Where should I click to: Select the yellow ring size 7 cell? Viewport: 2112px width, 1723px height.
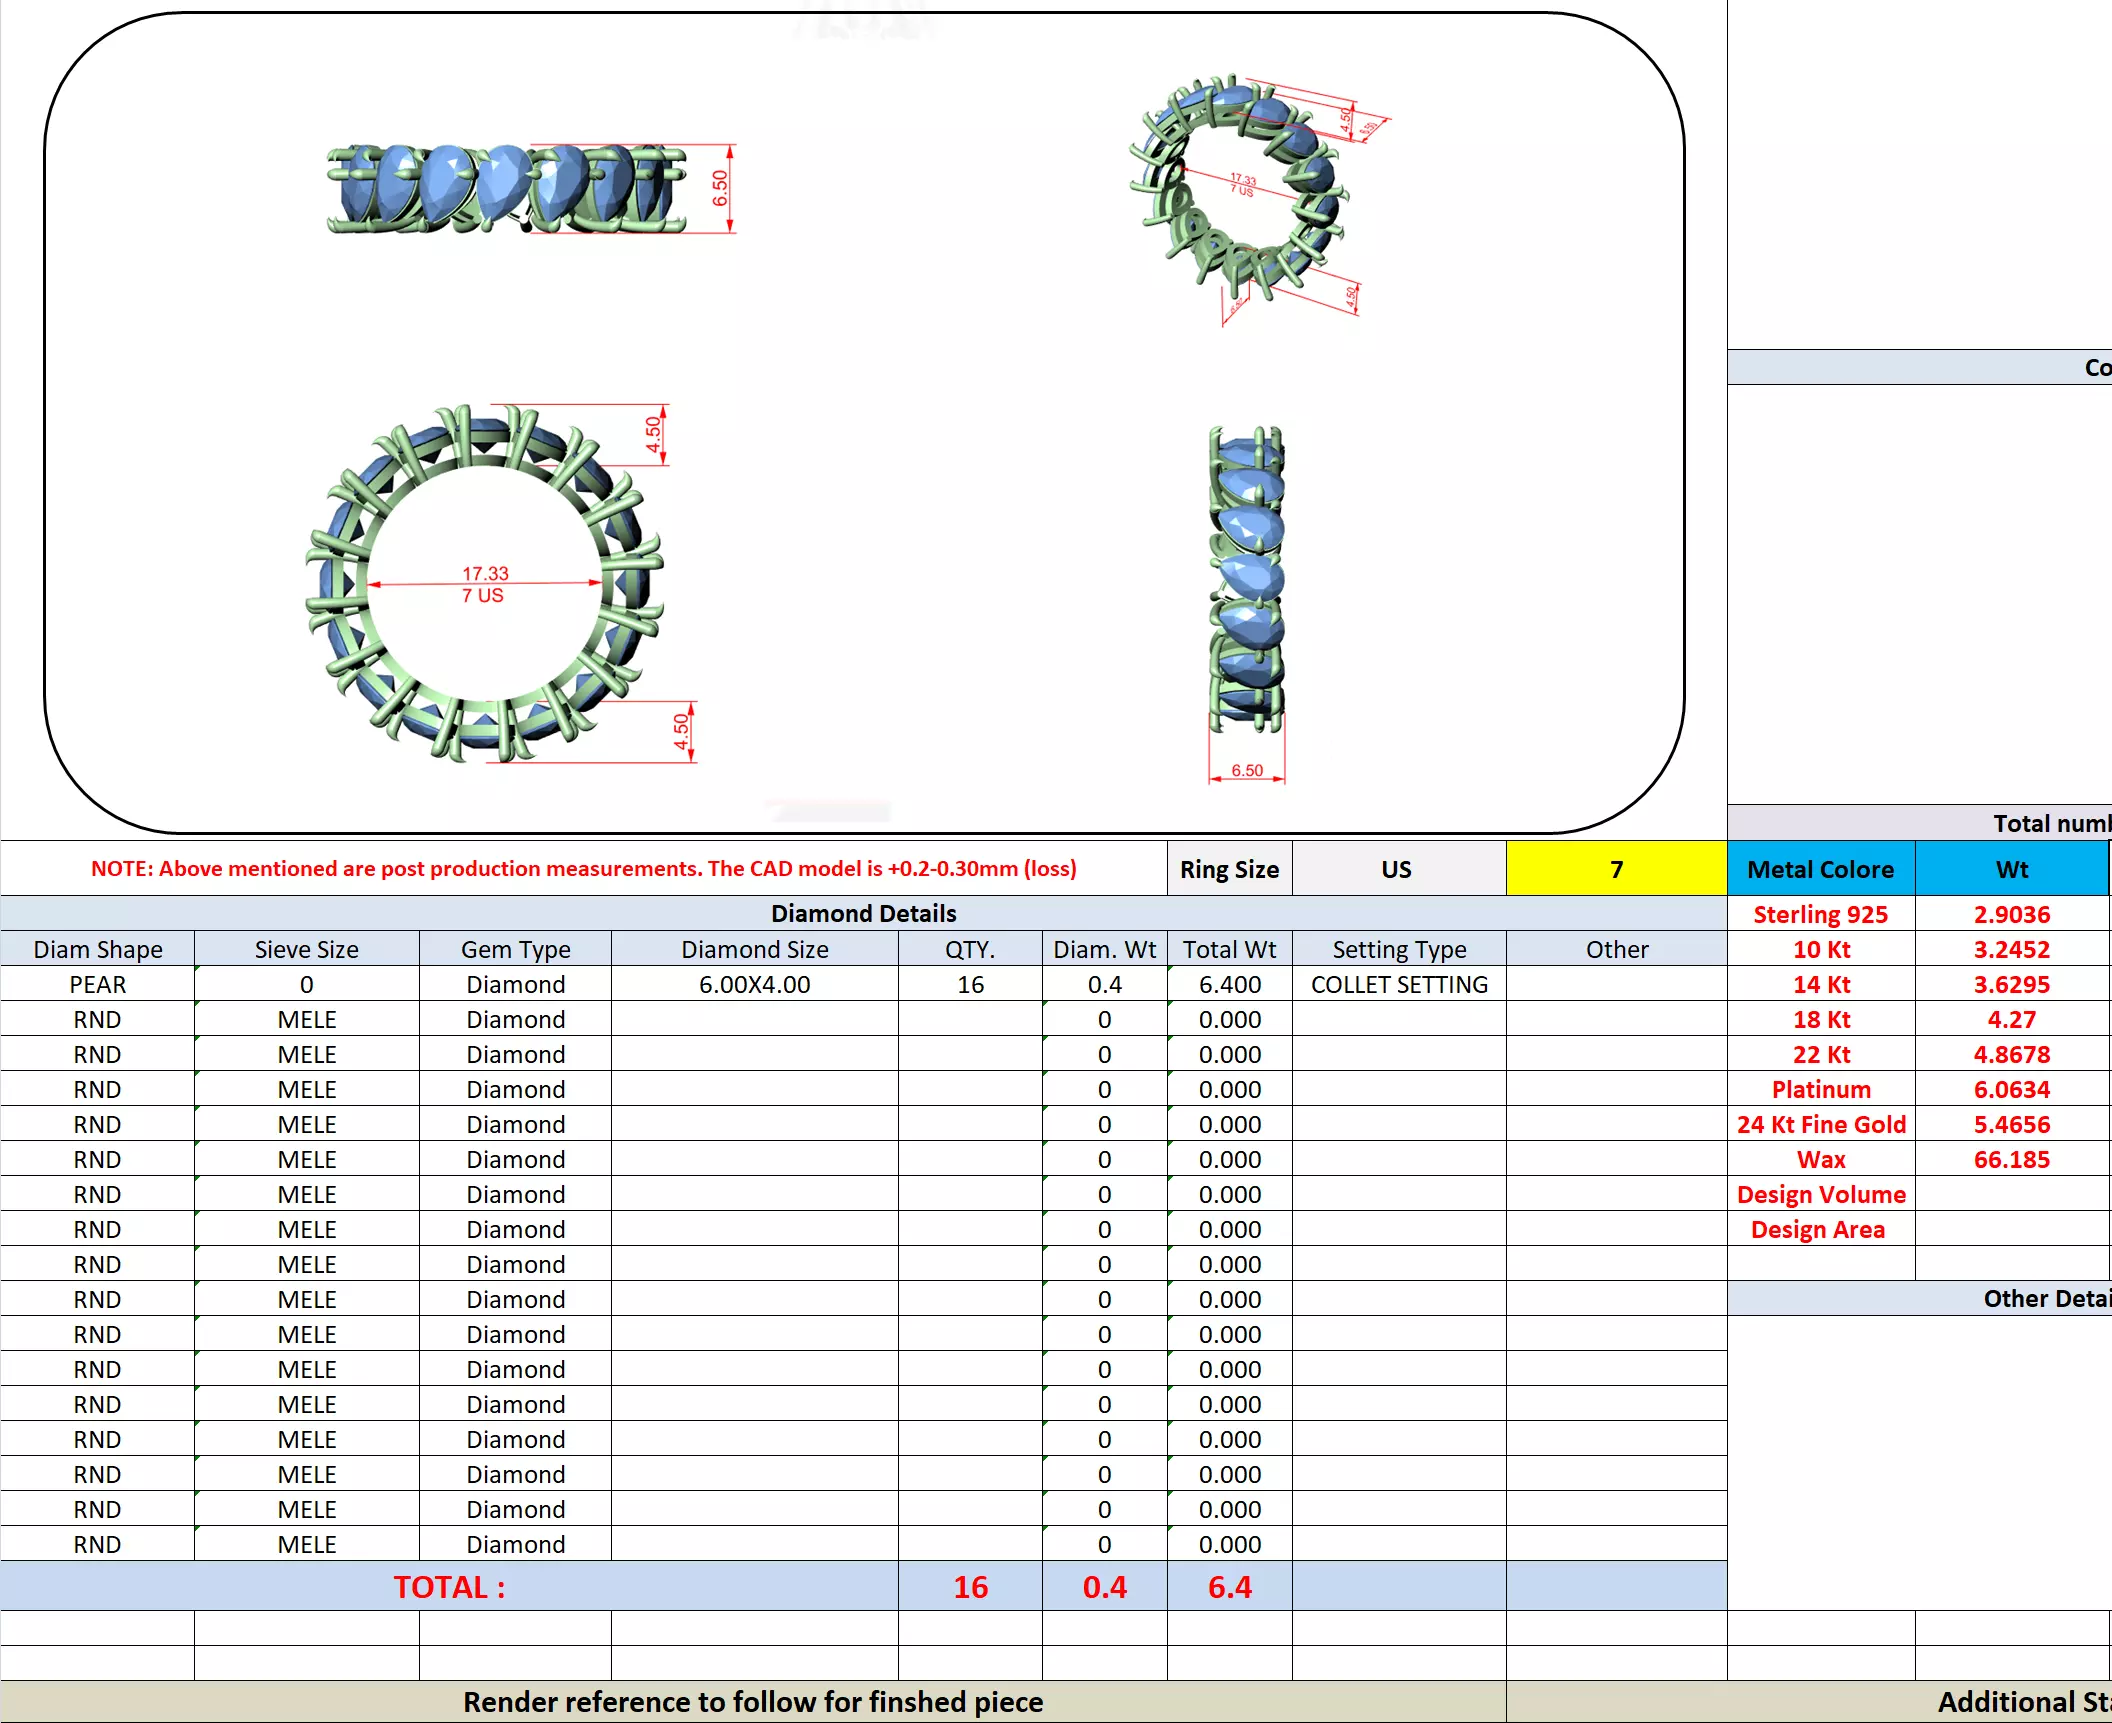point(1615,869)
